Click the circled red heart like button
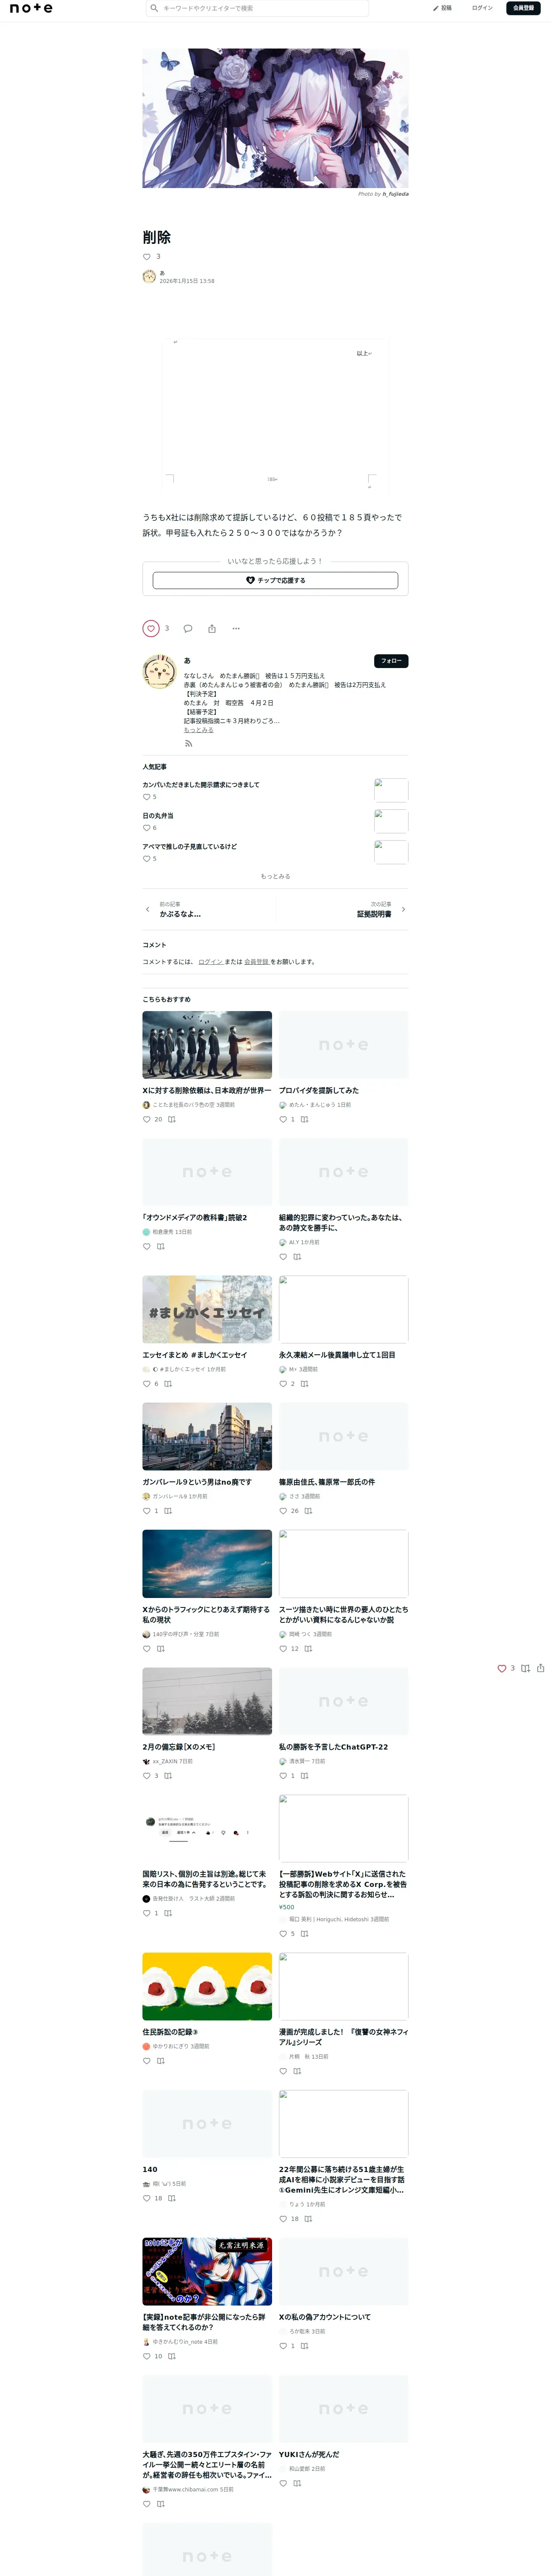Viewport: 551px width, 2576px height. tap(151, 628)
